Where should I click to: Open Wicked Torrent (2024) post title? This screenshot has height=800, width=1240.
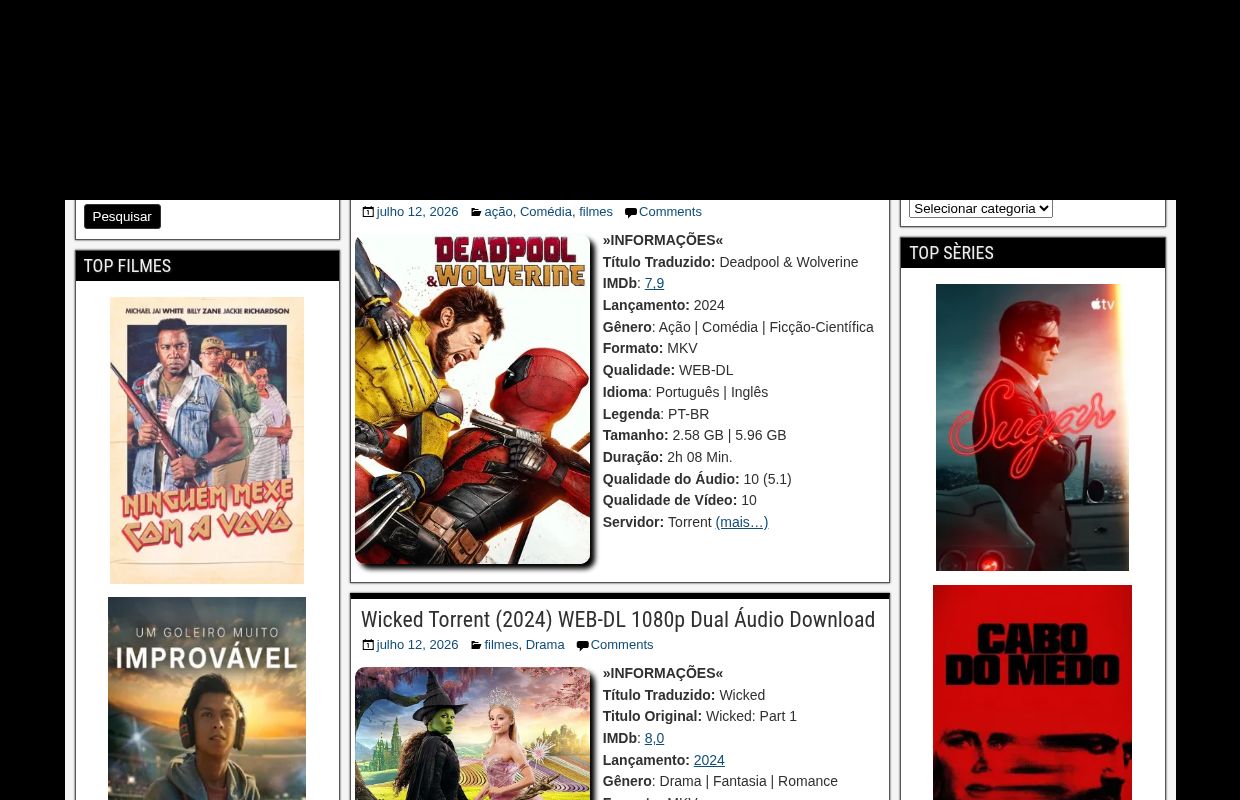point(618,620)
